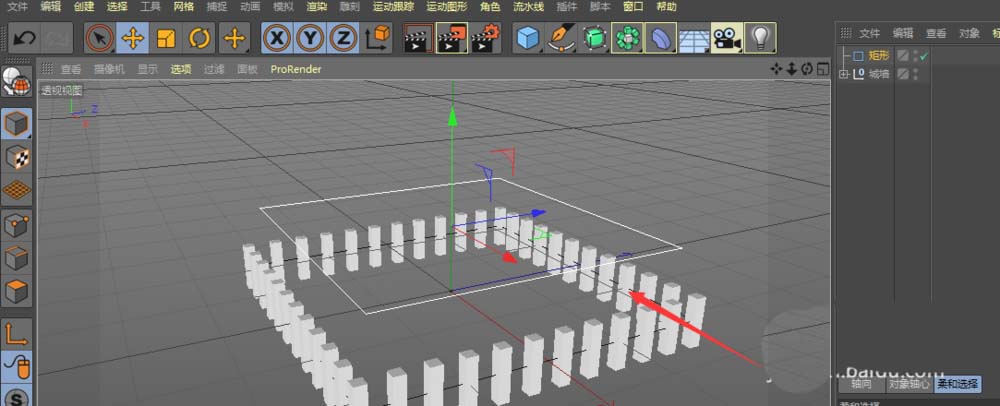Open the 流水线 menu
Image resolution: width=1000 pixels, height=406 pixels.
(x=529, y=7)
